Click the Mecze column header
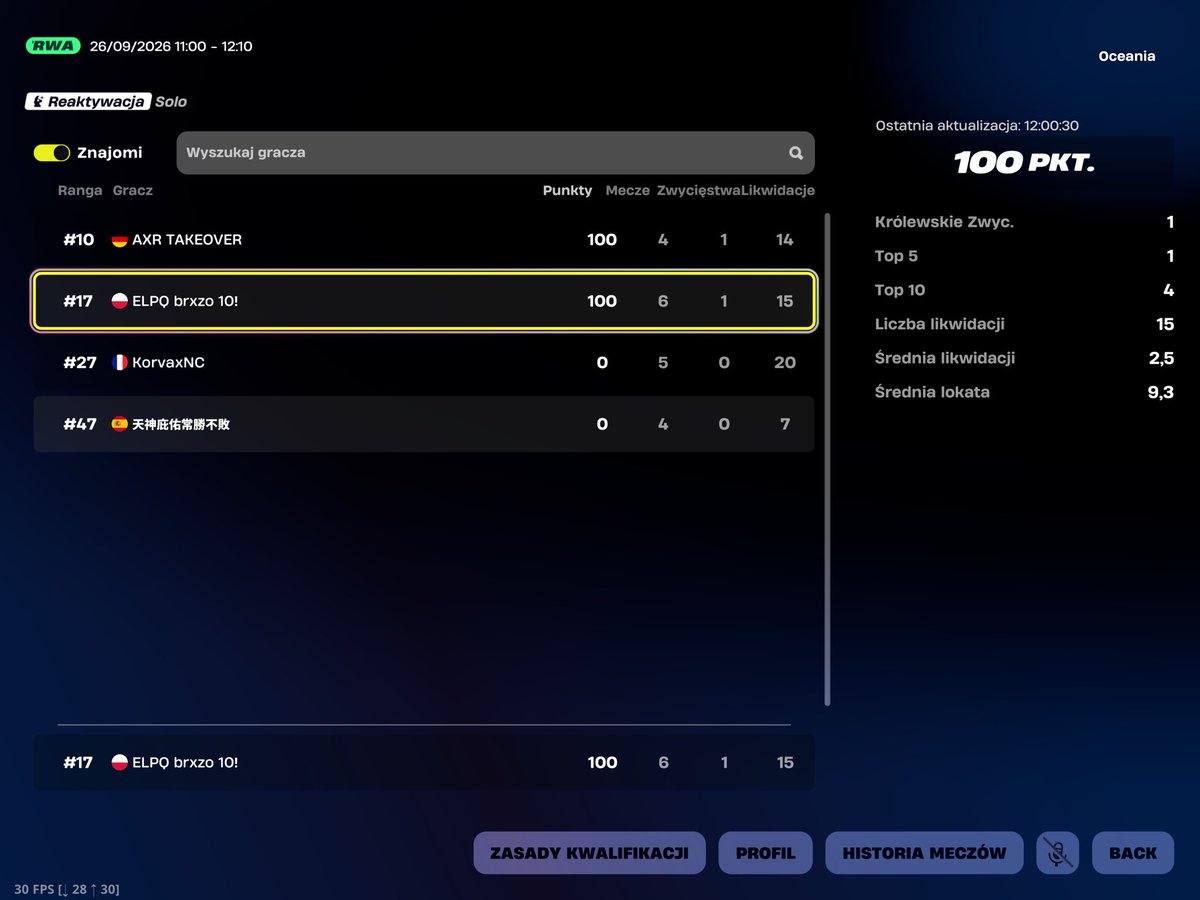The height and width of the screenshot is (900, 1200). (628, 190)
